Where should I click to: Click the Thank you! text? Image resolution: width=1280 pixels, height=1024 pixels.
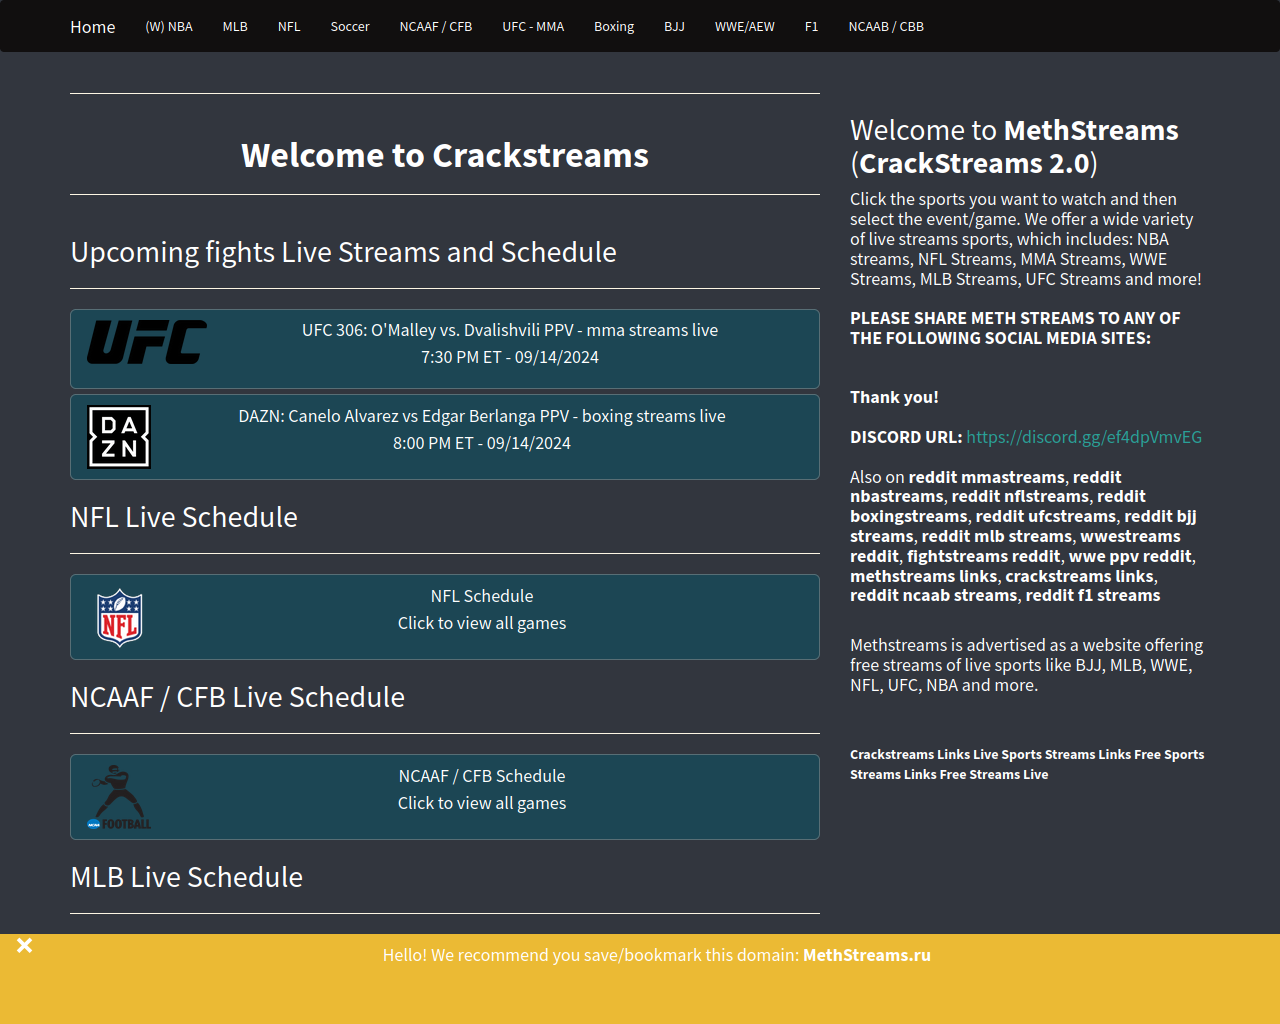click(x=894, y=397)
